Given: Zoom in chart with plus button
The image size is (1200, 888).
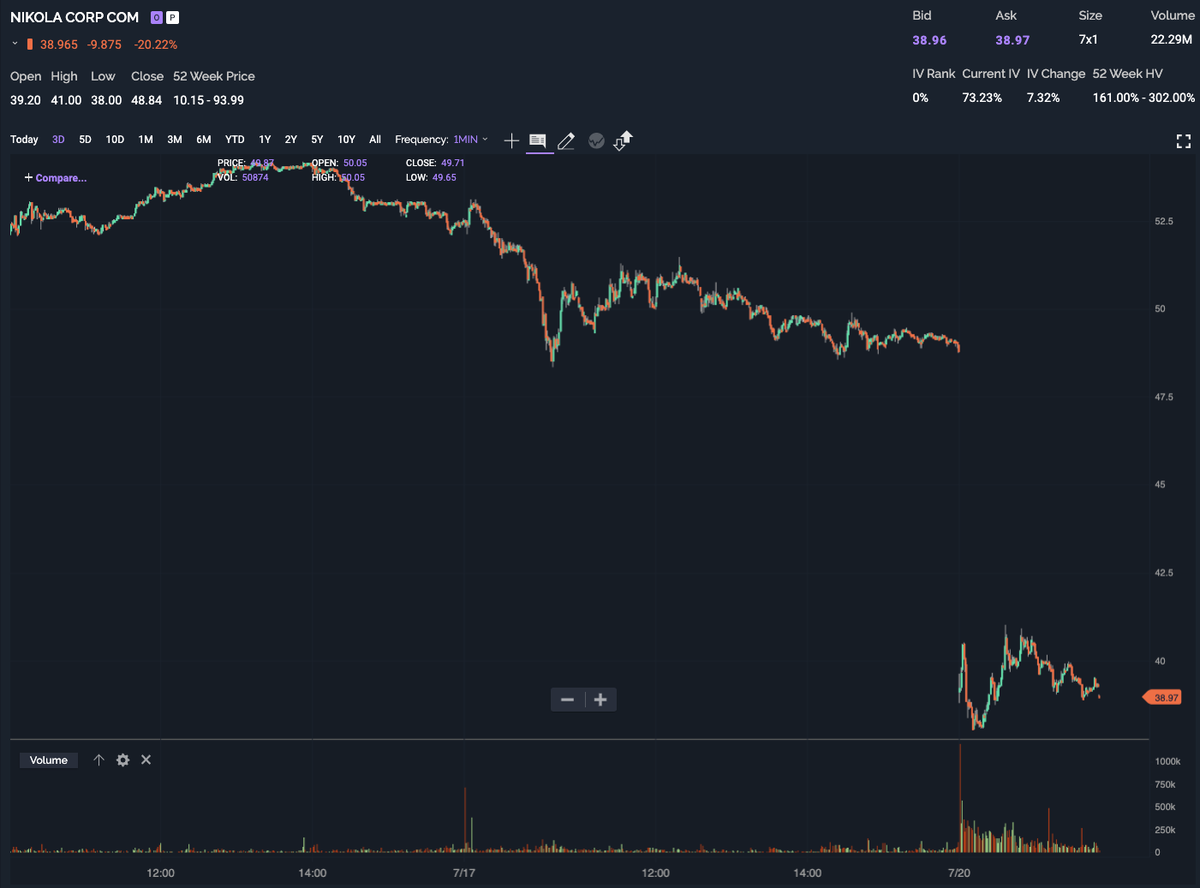Looking at the screenshot, I should pos(601,700).
